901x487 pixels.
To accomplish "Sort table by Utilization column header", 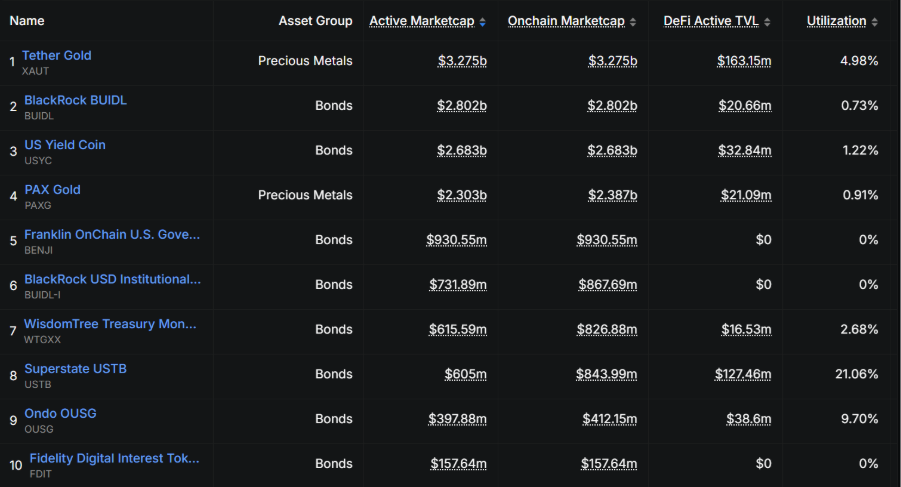I will (836, 21).
